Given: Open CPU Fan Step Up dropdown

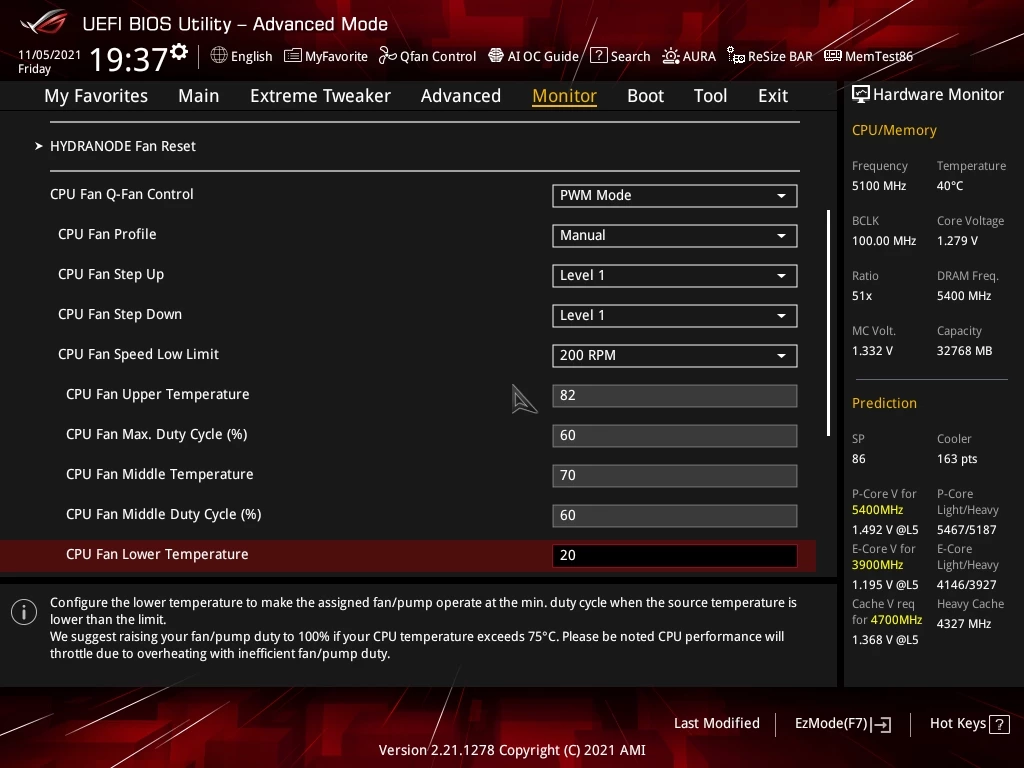Looking at the screenshot, I should coord(675,276).
